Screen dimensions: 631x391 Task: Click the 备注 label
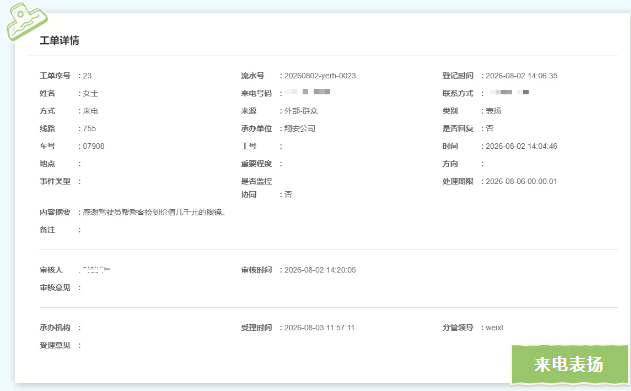point(47,230)
